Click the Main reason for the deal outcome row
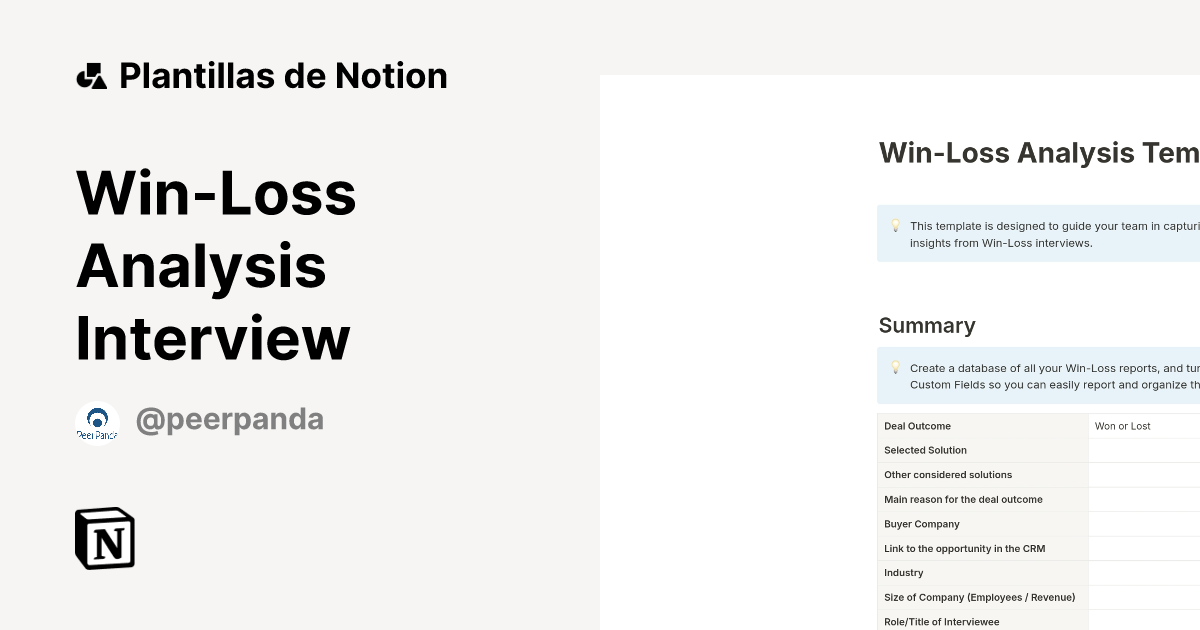 [x=963, y=500]
